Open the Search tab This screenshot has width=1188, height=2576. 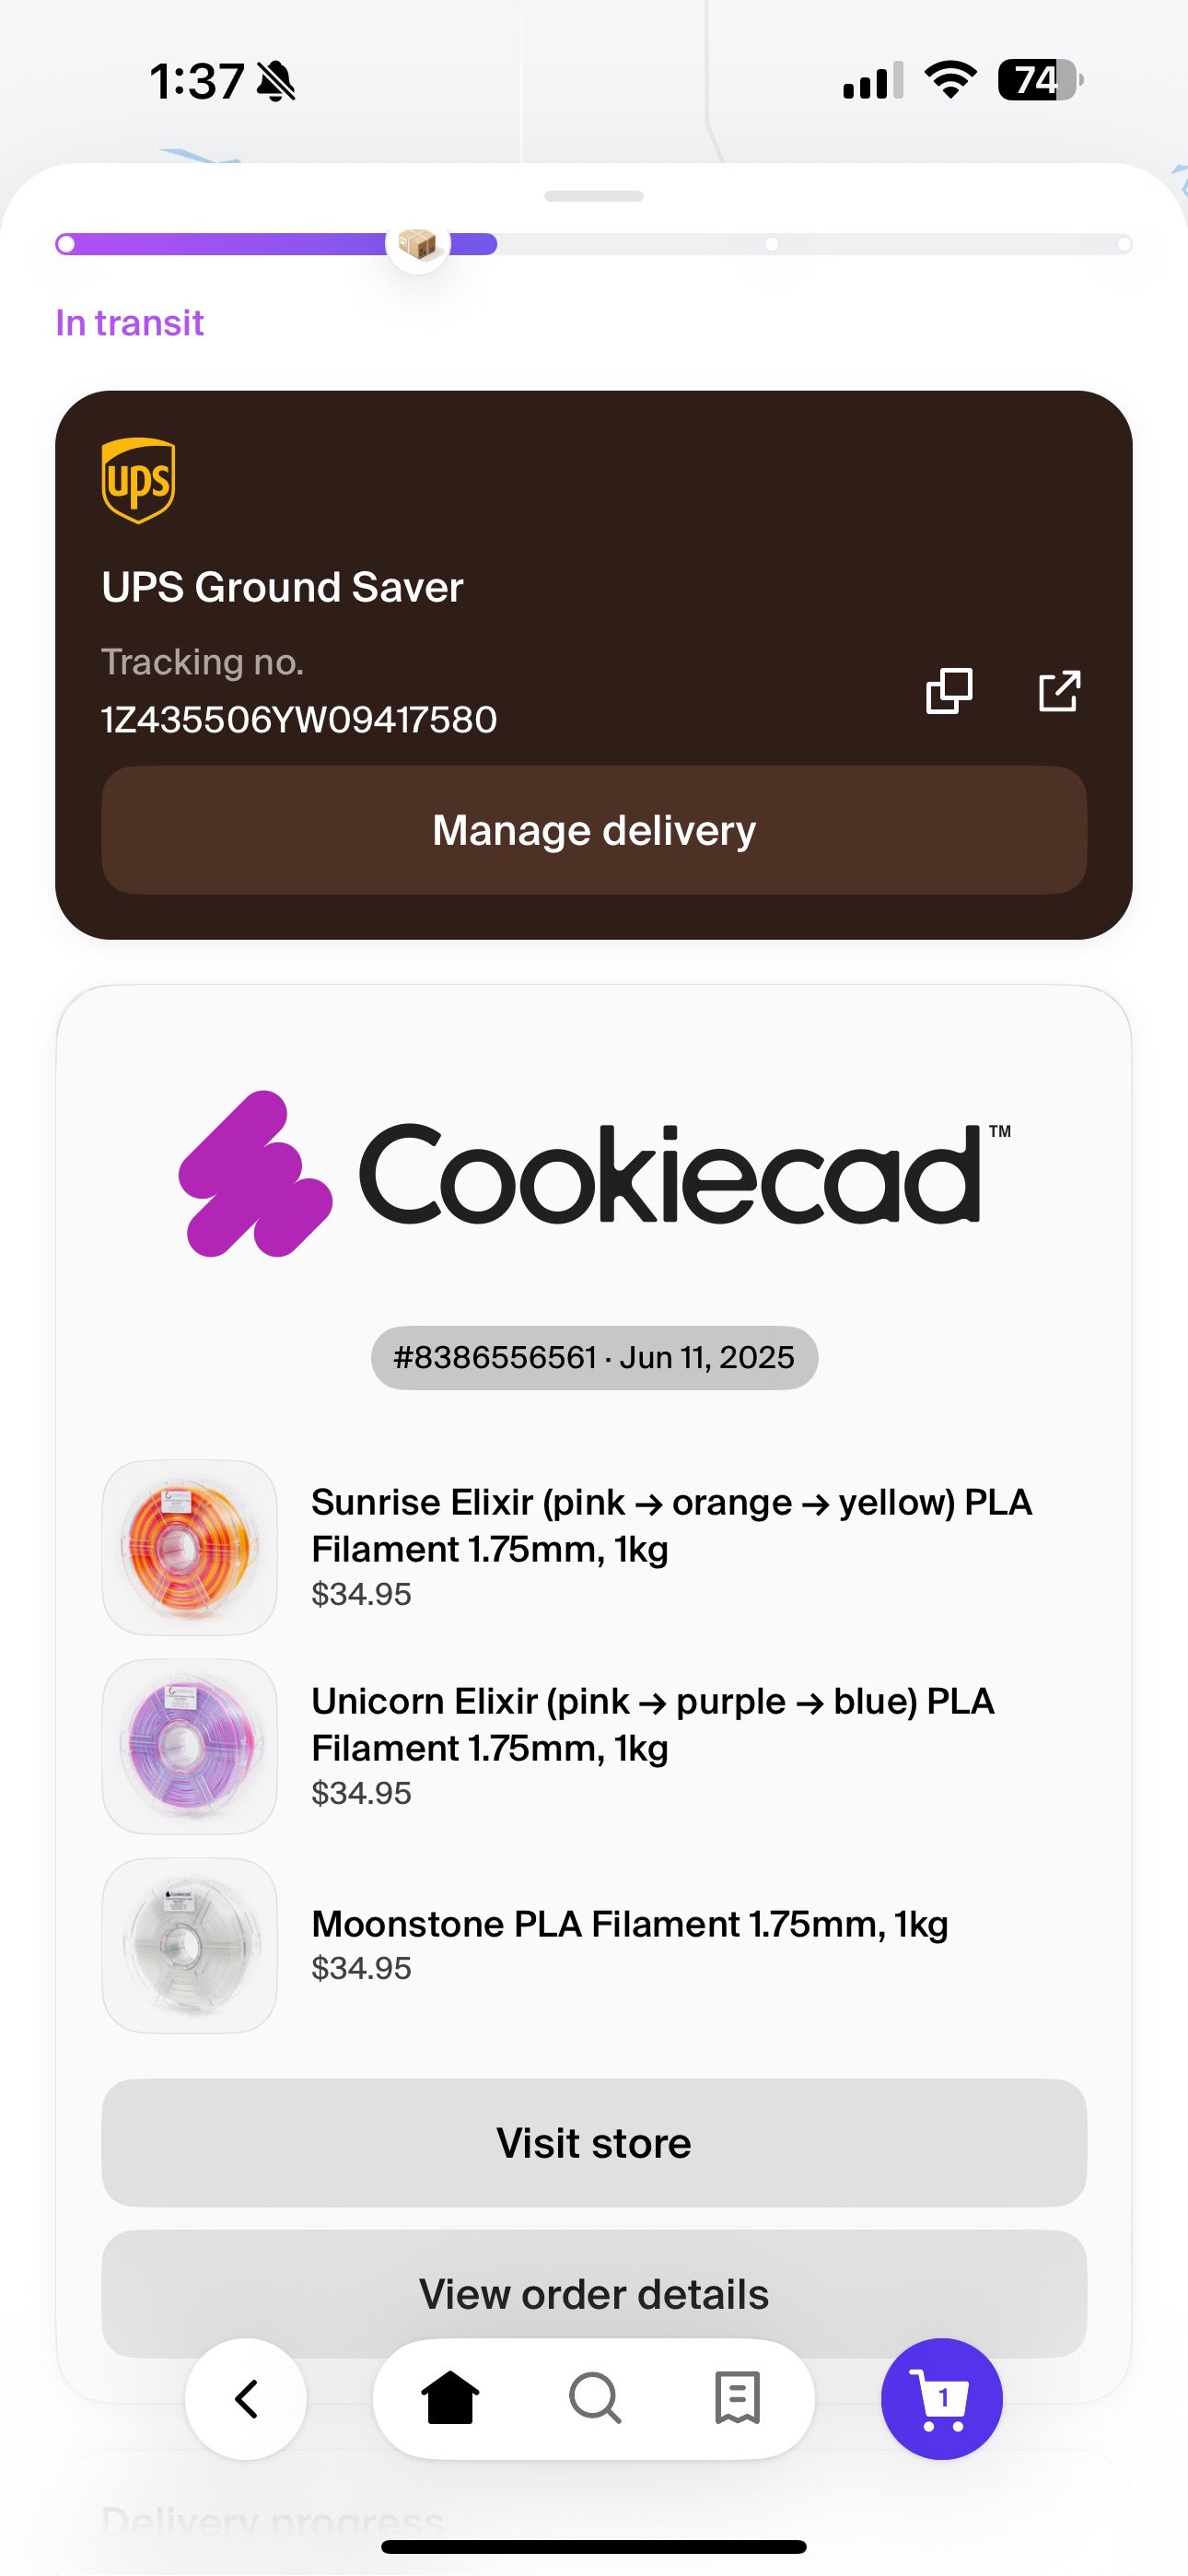(595, 2398)
